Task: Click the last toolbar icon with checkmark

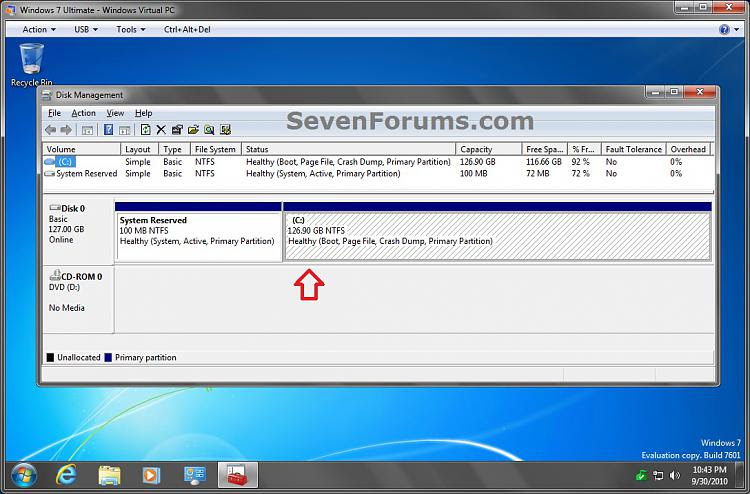Action: [x=225, y=130]
